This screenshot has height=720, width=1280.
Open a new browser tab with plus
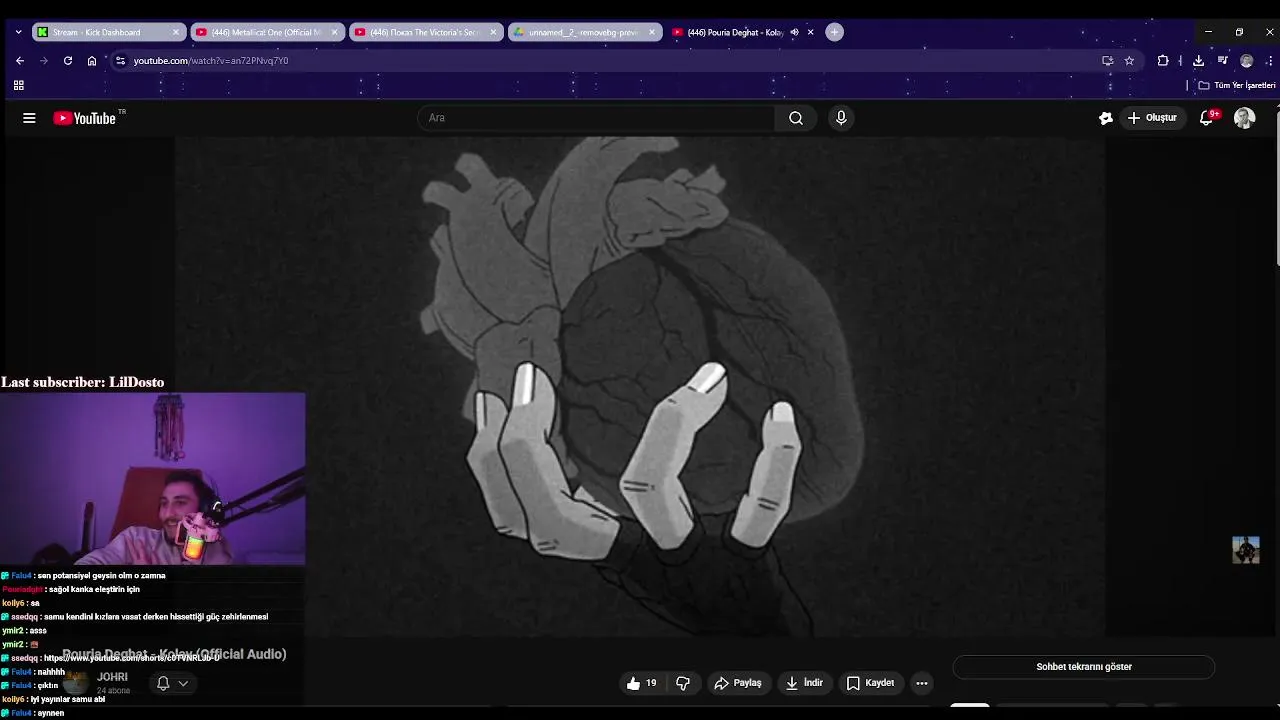(834, 32)
